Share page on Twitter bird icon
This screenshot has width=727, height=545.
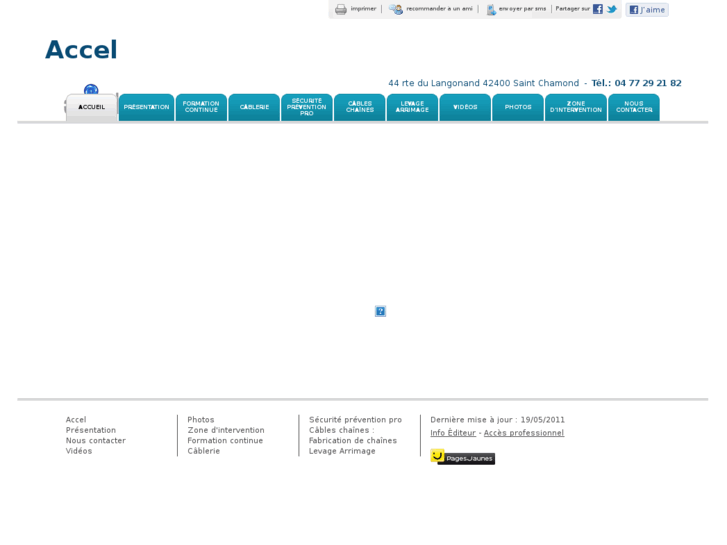pos(612,9)
